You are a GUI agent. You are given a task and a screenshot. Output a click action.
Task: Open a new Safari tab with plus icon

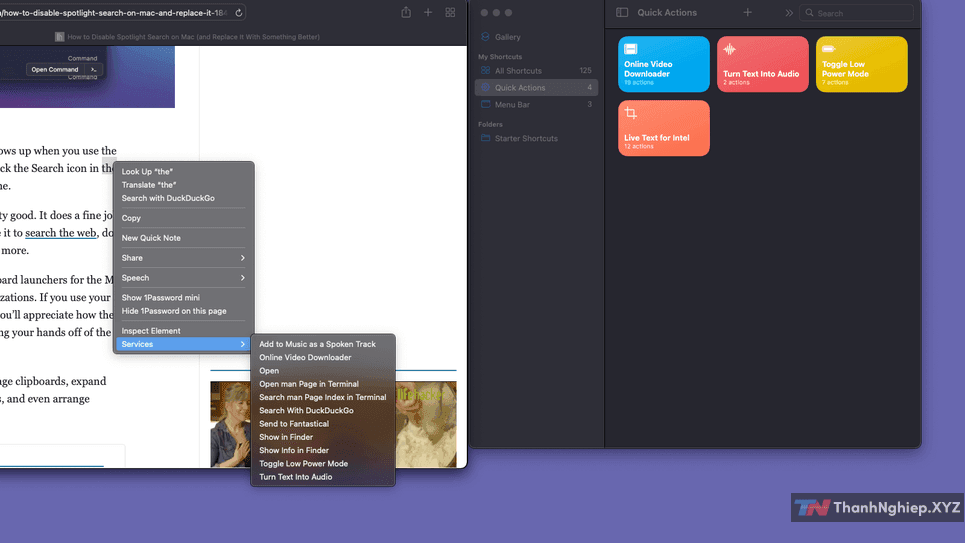click(x=428, y=12)
